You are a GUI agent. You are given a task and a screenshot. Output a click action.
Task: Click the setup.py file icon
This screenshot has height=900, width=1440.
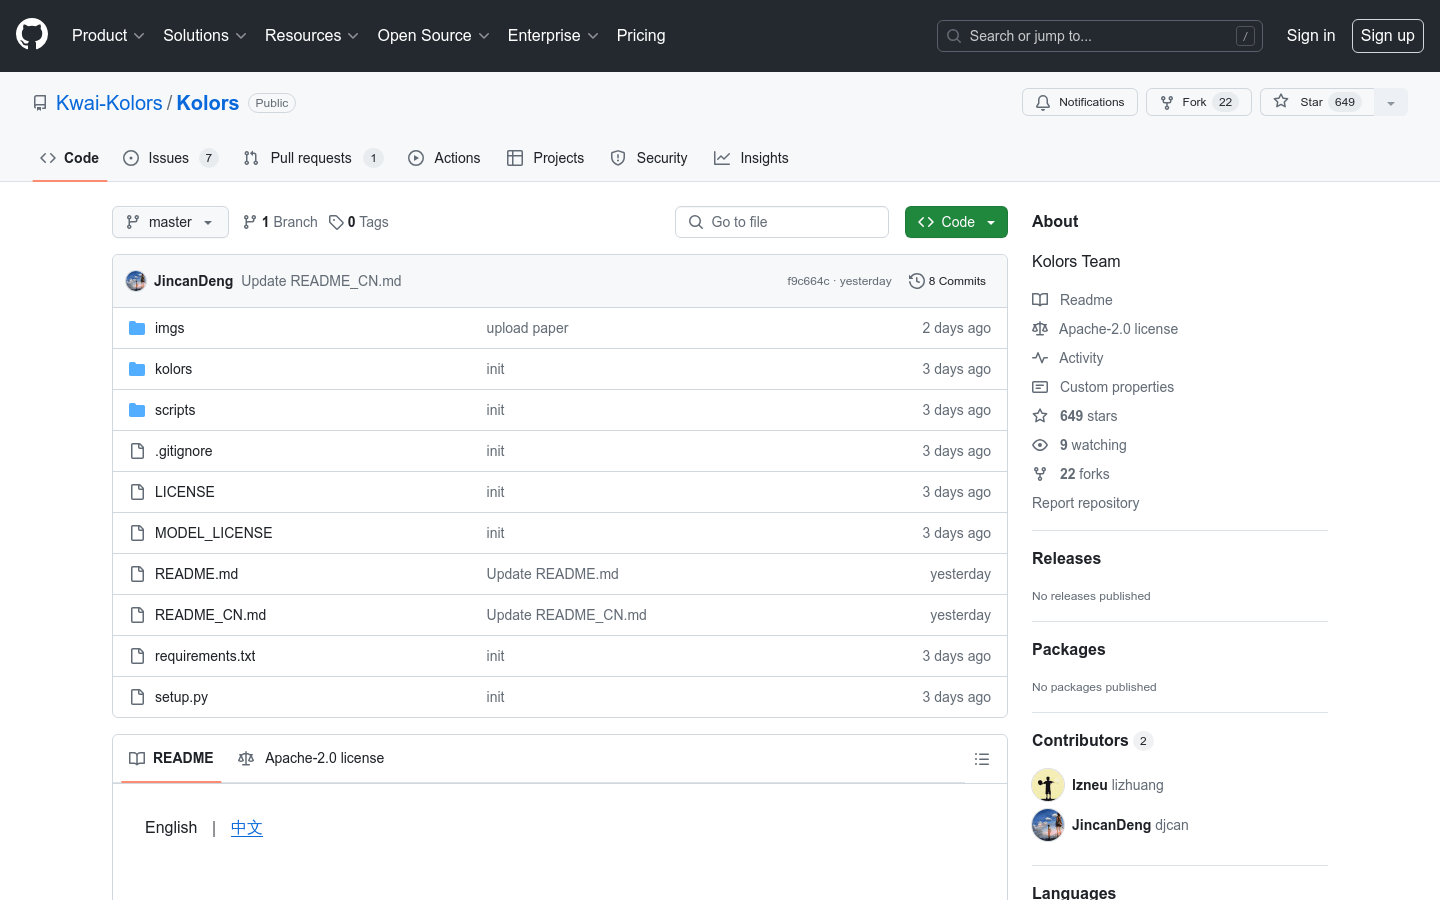(137, 697)
